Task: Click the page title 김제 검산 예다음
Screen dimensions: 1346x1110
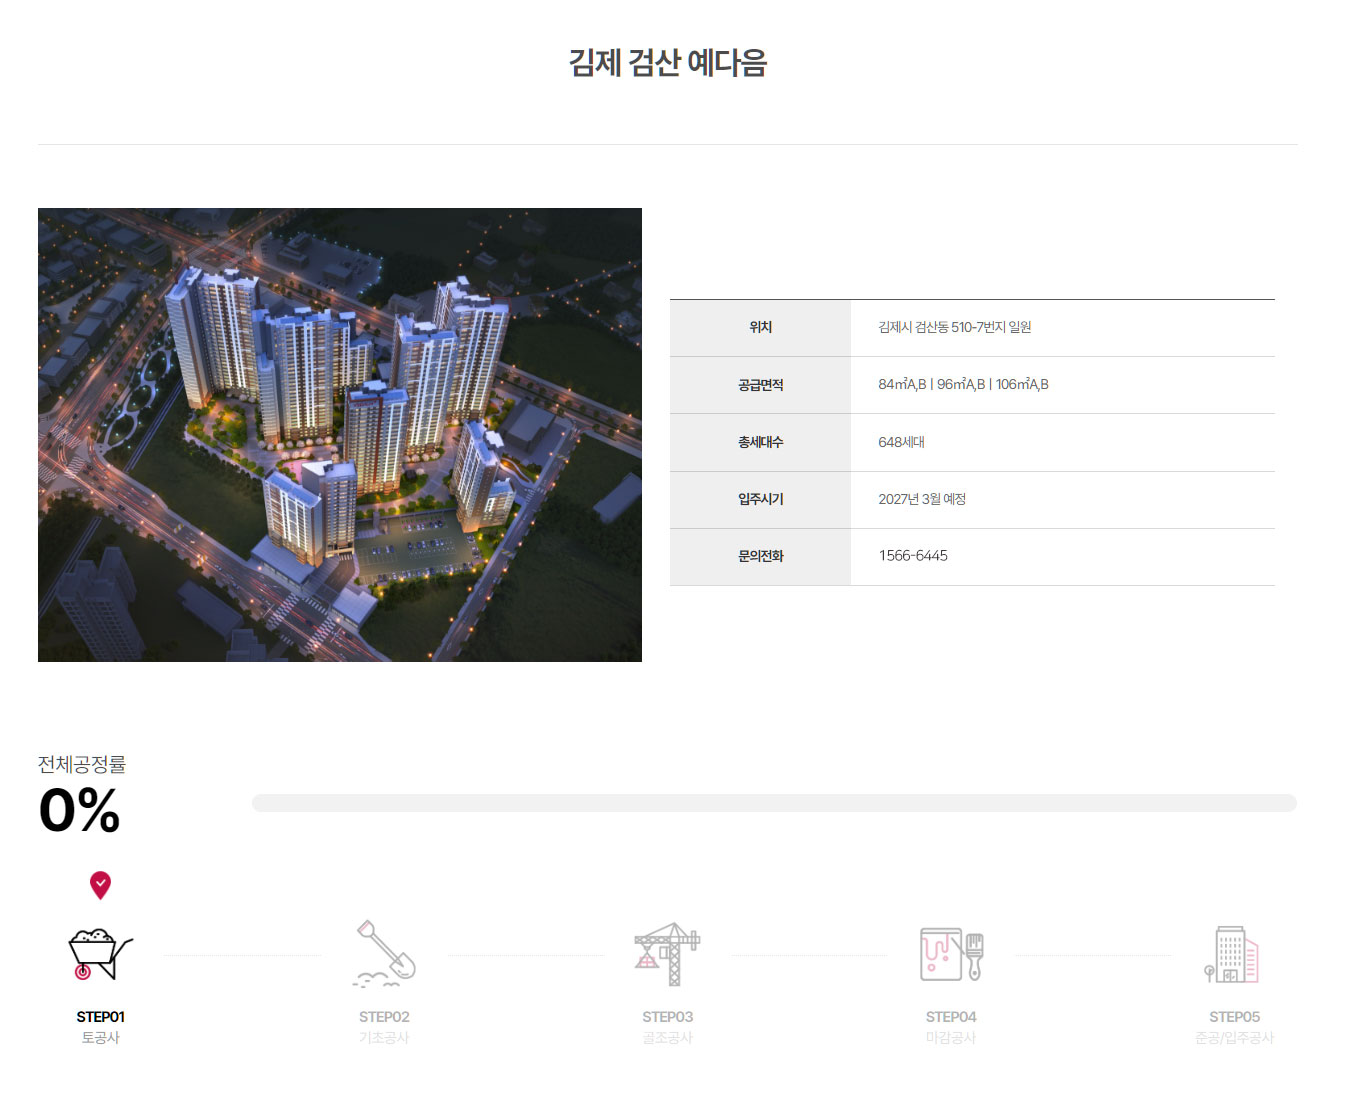Action: coord(668,63)
